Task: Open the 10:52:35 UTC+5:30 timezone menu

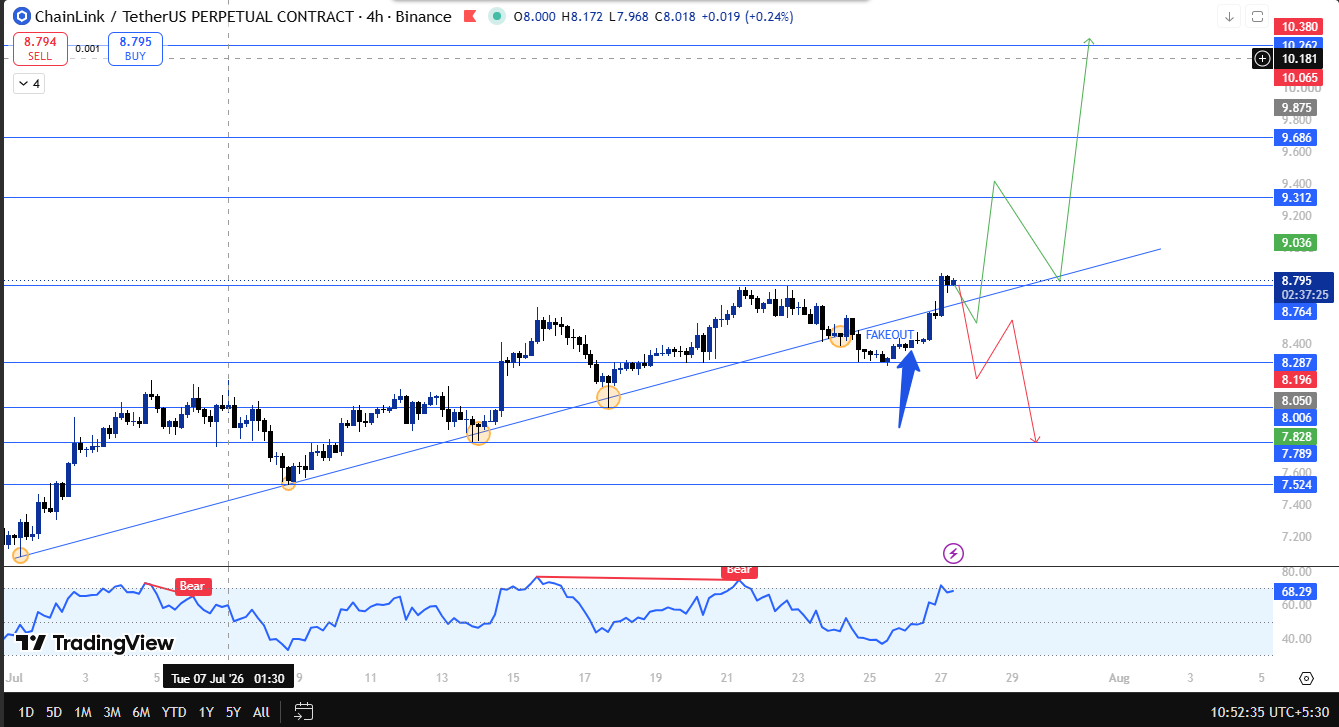Action: (1269, 712)
